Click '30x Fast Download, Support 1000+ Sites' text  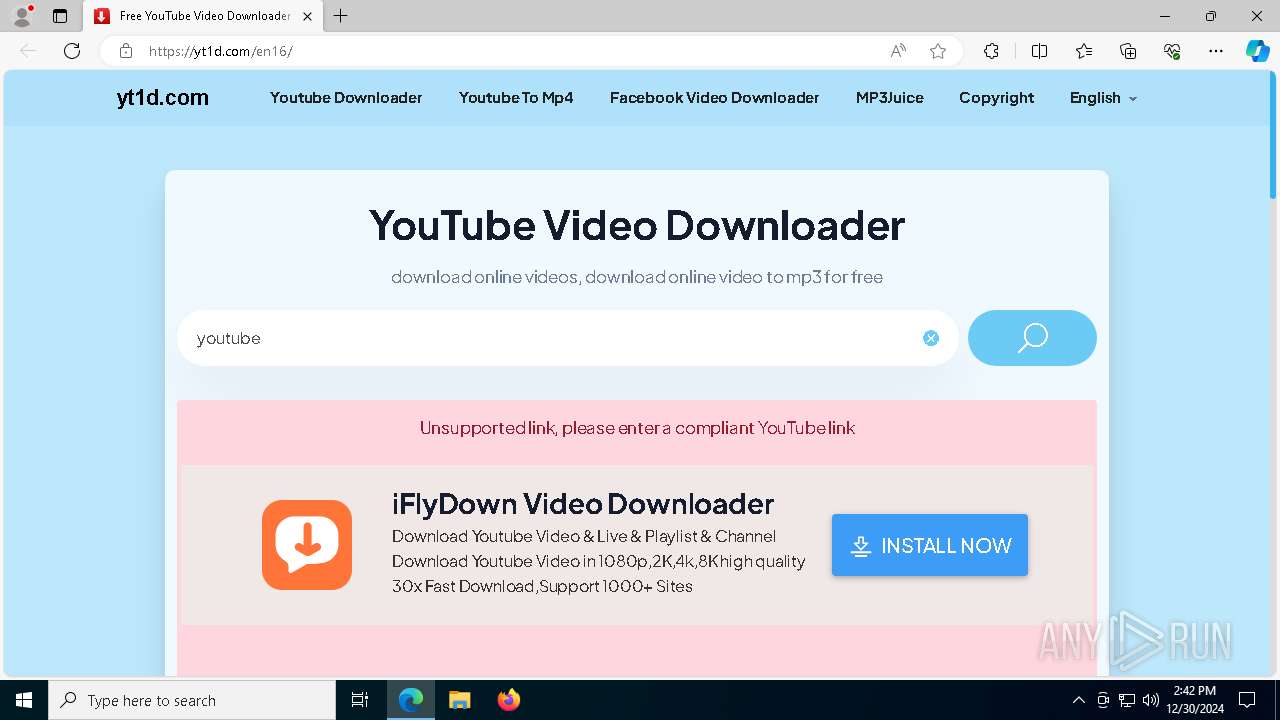[542, 586]
